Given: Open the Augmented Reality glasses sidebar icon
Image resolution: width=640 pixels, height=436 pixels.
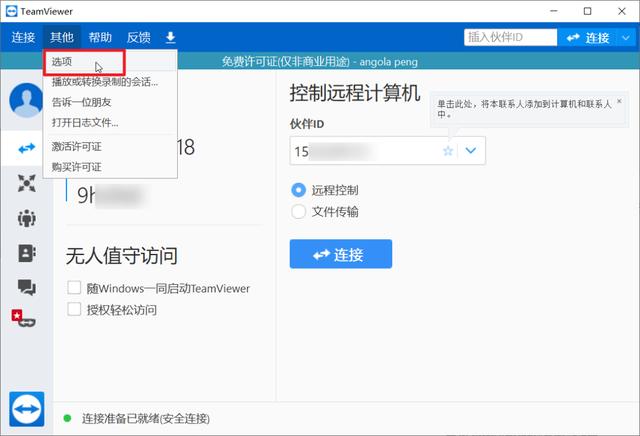Looking at the screenshot, I should [24, 319].
